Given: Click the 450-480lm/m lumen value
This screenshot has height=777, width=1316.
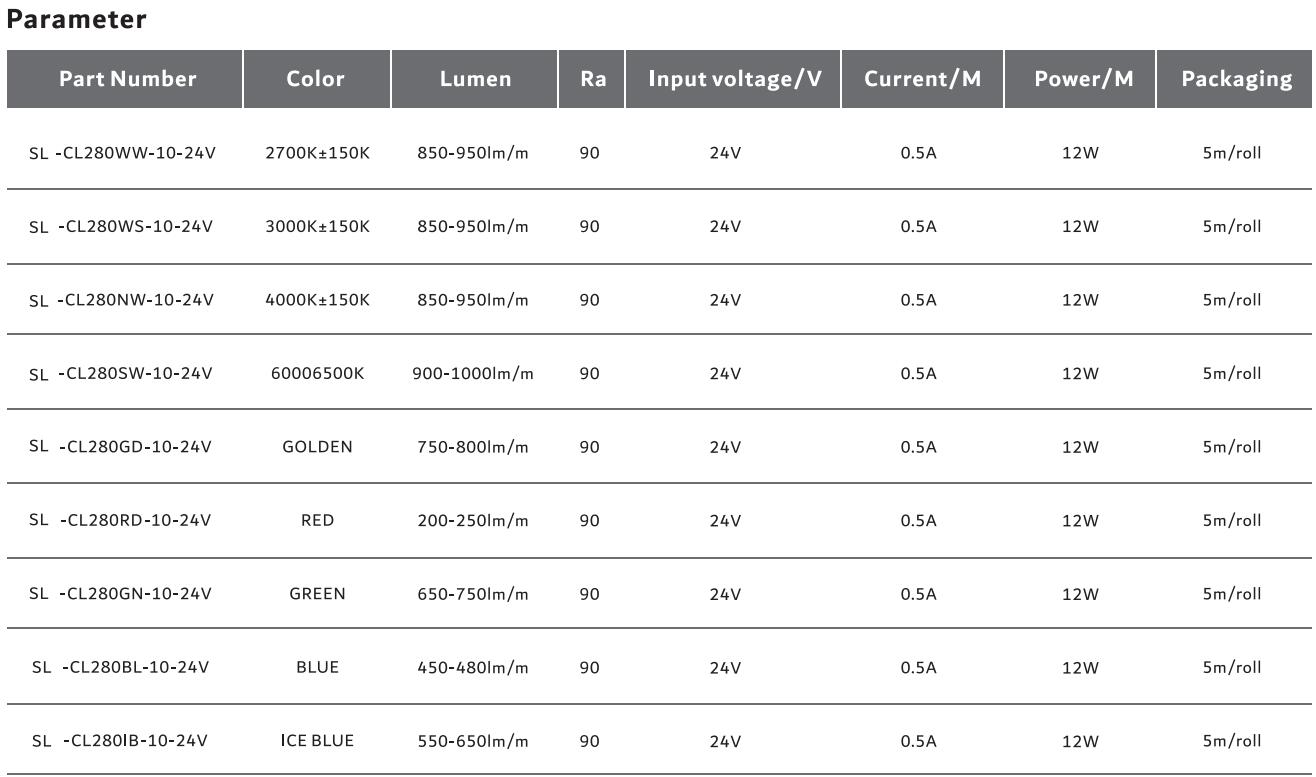Looking at the screenshot, I should 472,667.
